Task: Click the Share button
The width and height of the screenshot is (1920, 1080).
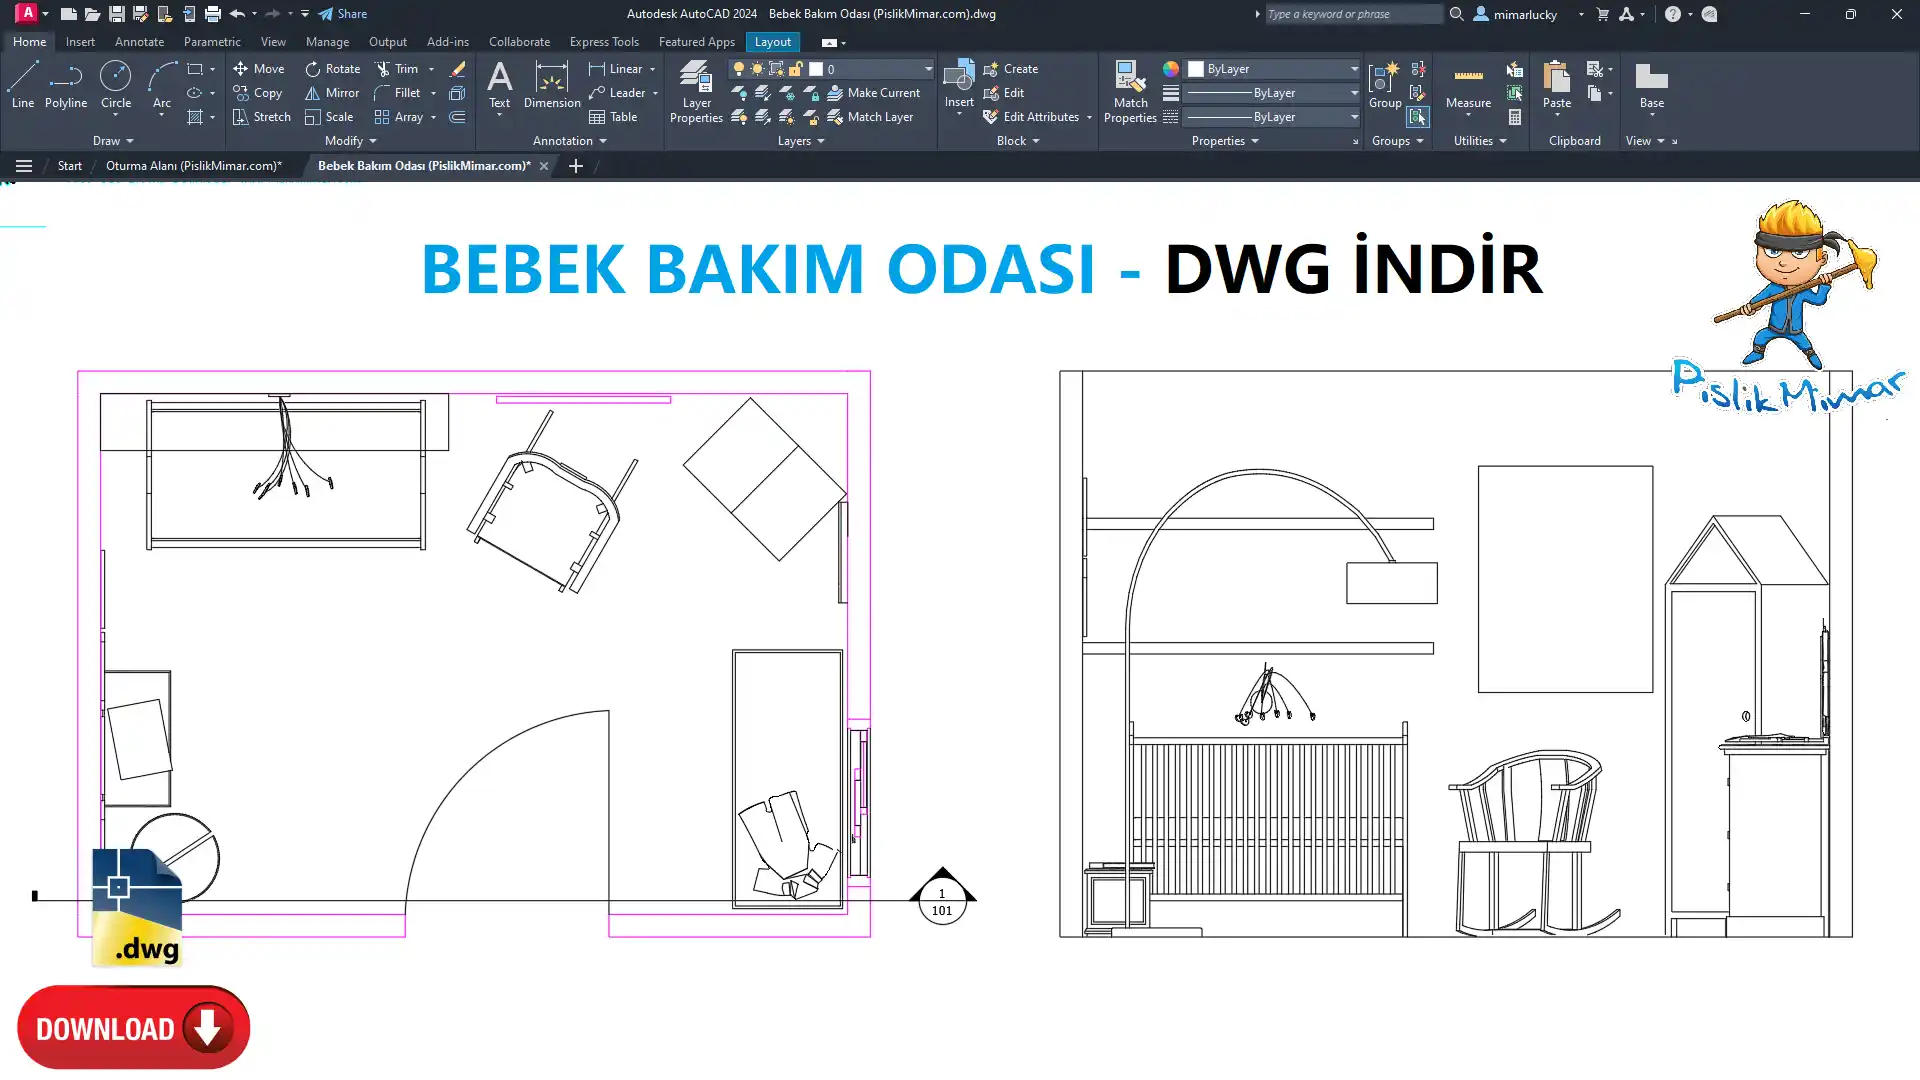Action: pos(343,14)
